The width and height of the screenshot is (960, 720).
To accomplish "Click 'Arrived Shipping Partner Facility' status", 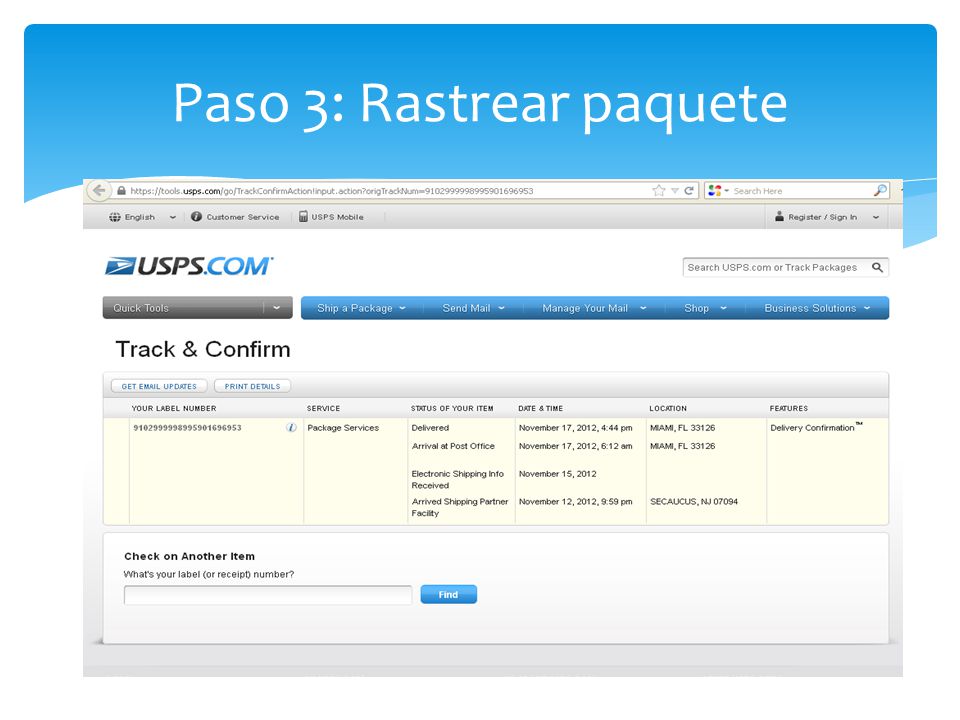I will (460, 507).
